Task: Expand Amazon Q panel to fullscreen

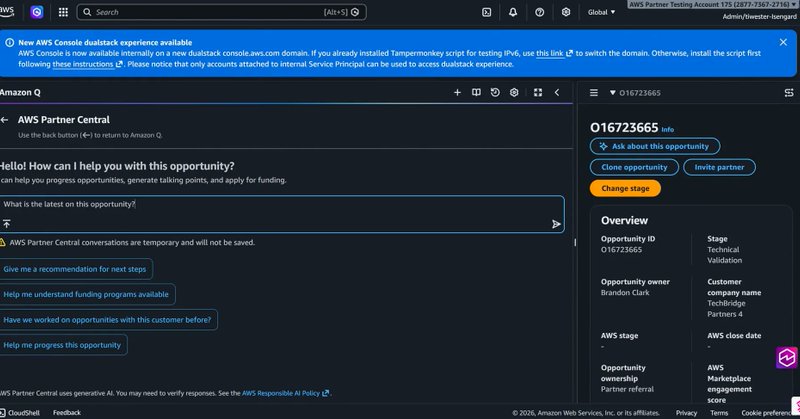Action: [x=538, y=92]
